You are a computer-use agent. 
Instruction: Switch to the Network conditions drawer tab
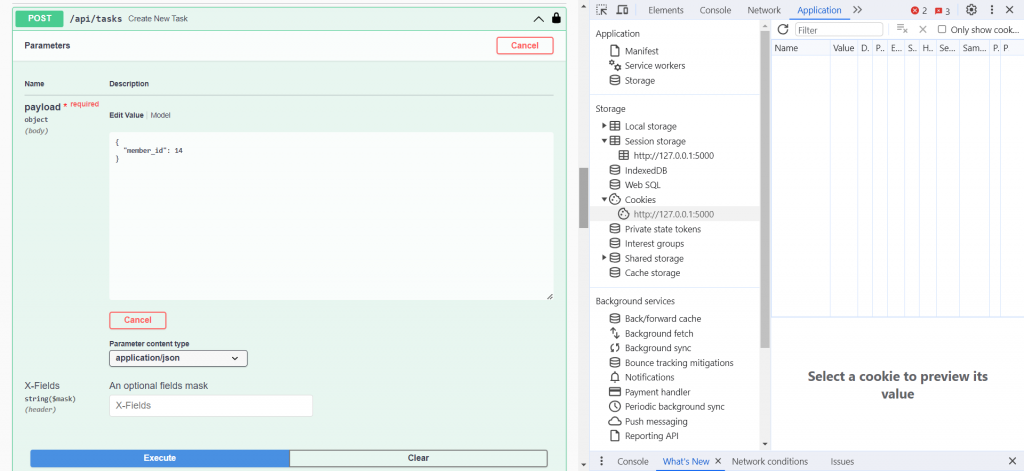pyautogui.click(x=769, y=461)
